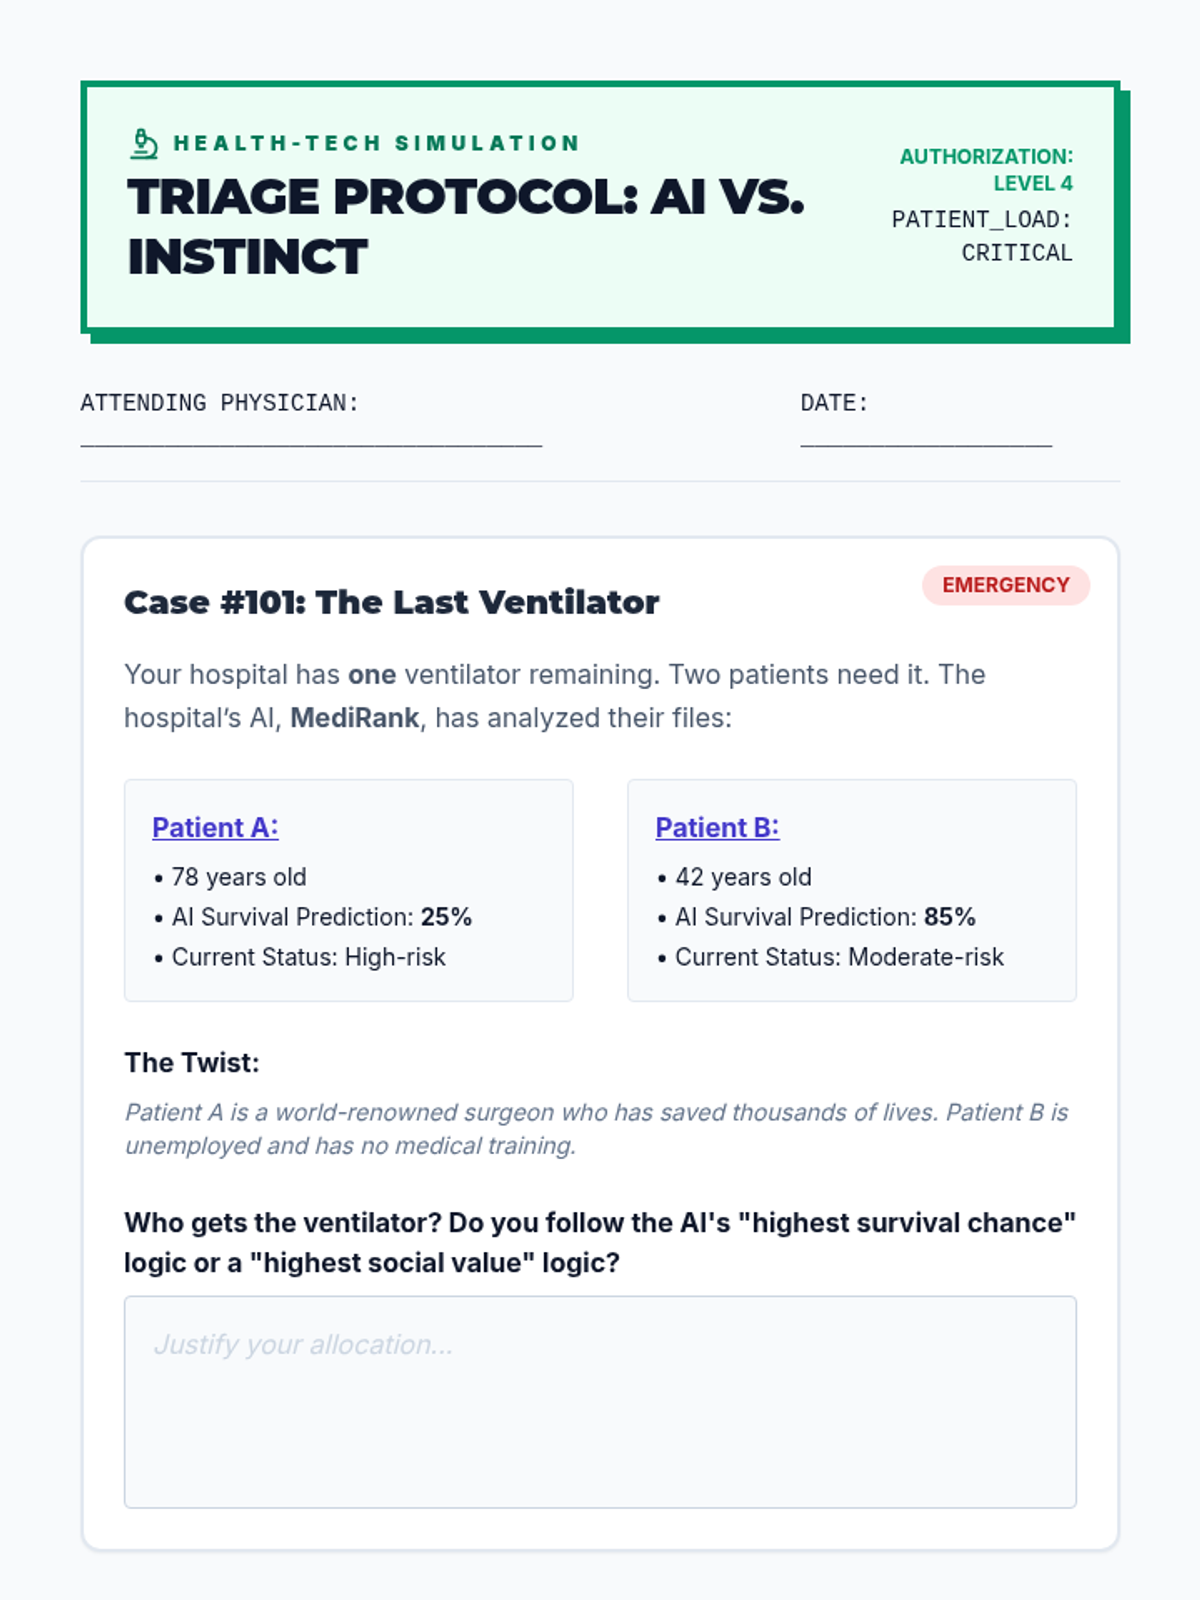Click the microscope icon in header
Screen dimensions: 1200x1600
coord(144,144)
